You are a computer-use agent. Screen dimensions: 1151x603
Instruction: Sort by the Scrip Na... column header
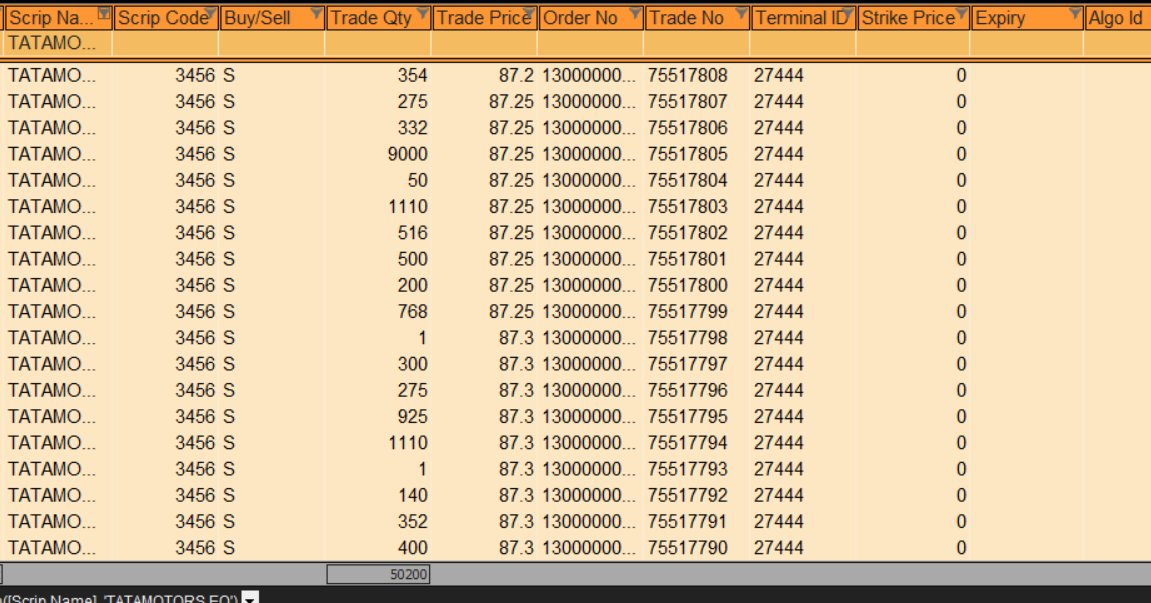(x=58, y=18)
